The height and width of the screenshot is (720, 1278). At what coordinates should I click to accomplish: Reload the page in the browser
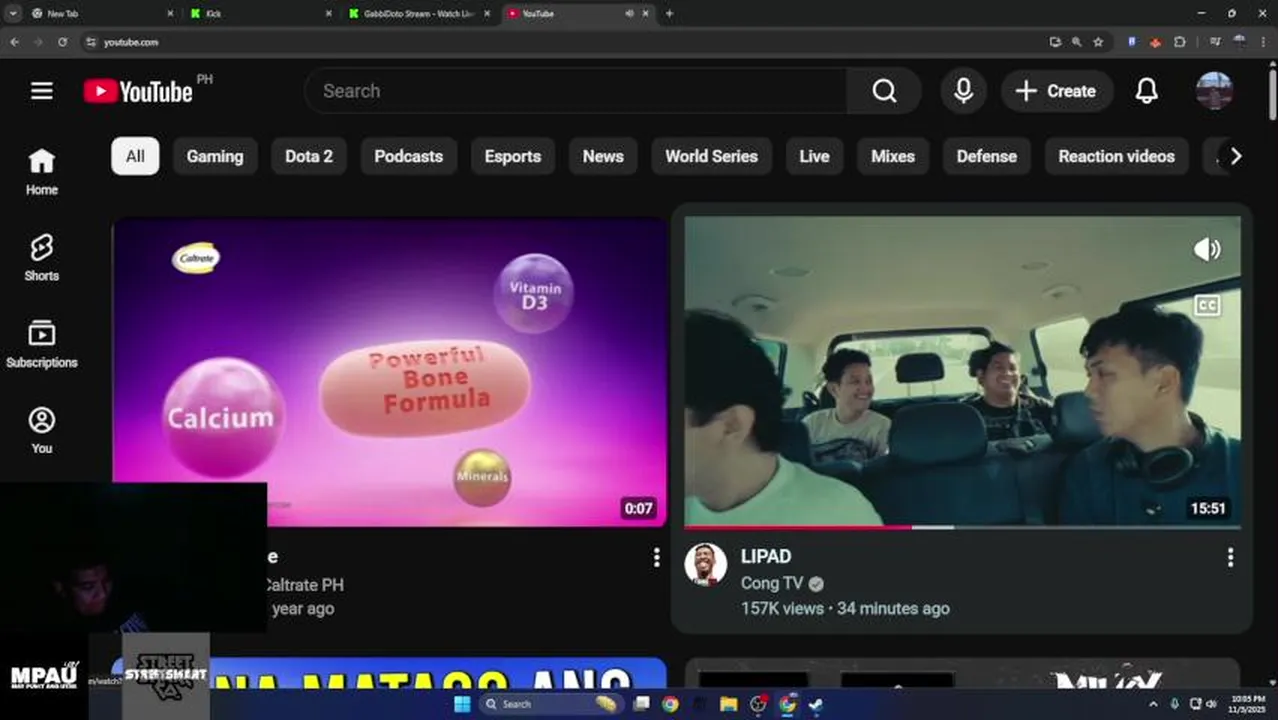click(62, 42)
